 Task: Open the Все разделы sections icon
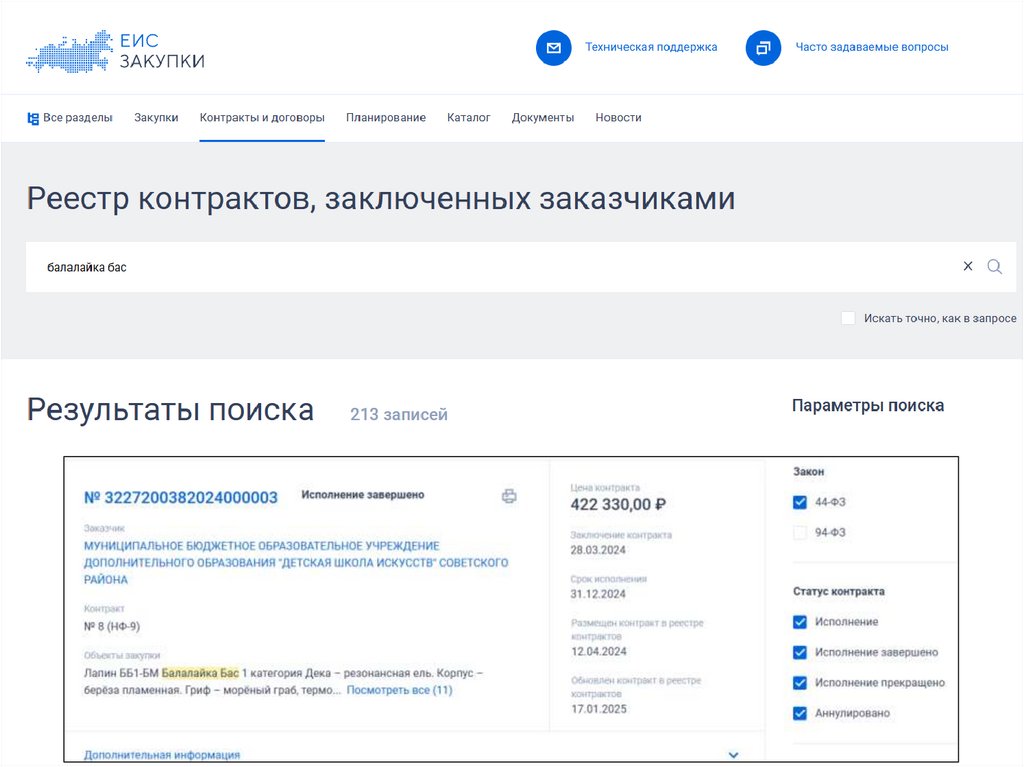(x=33, y=118)
